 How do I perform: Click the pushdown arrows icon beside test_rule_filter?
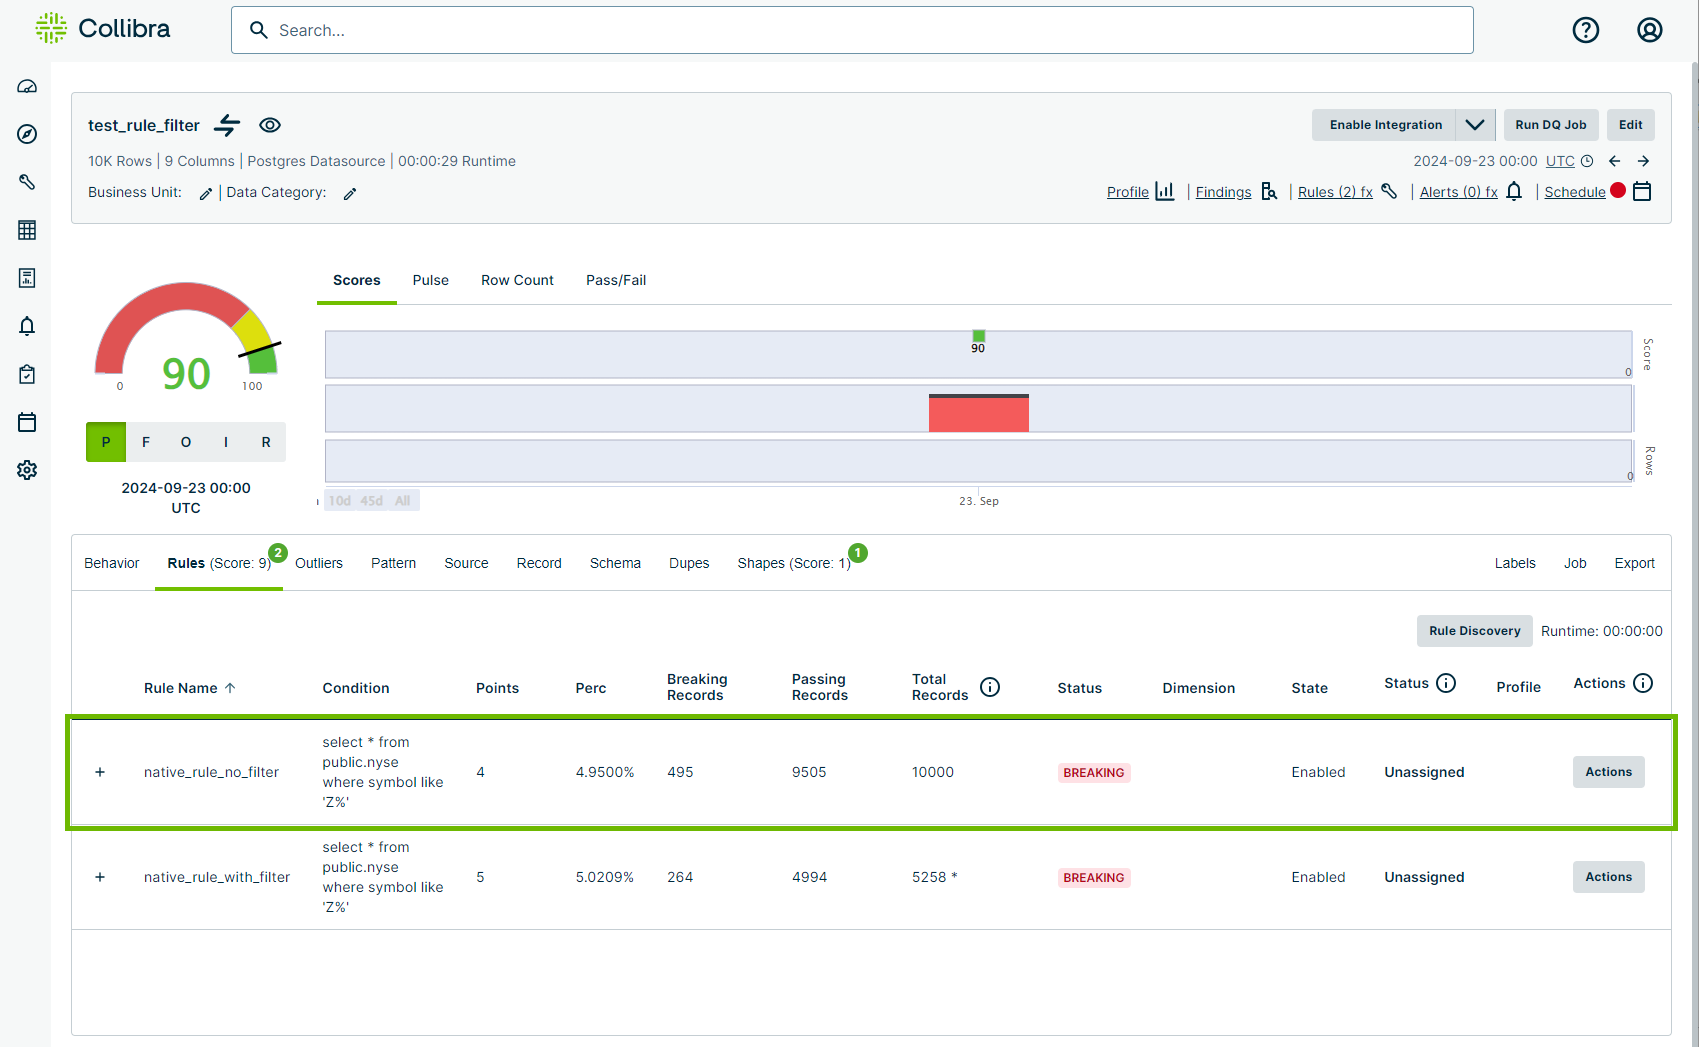pyautogui.click(x=228, y=125)
